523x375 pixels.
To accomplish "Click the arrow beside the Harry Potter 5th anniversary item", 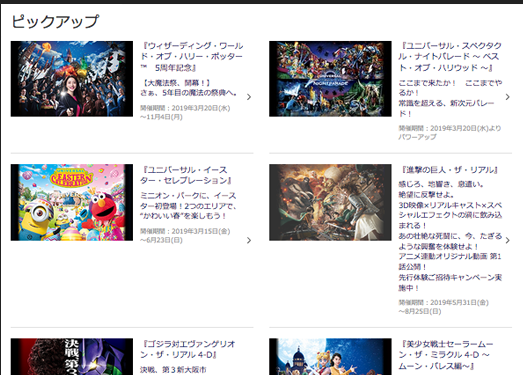I will coord(249,97).
